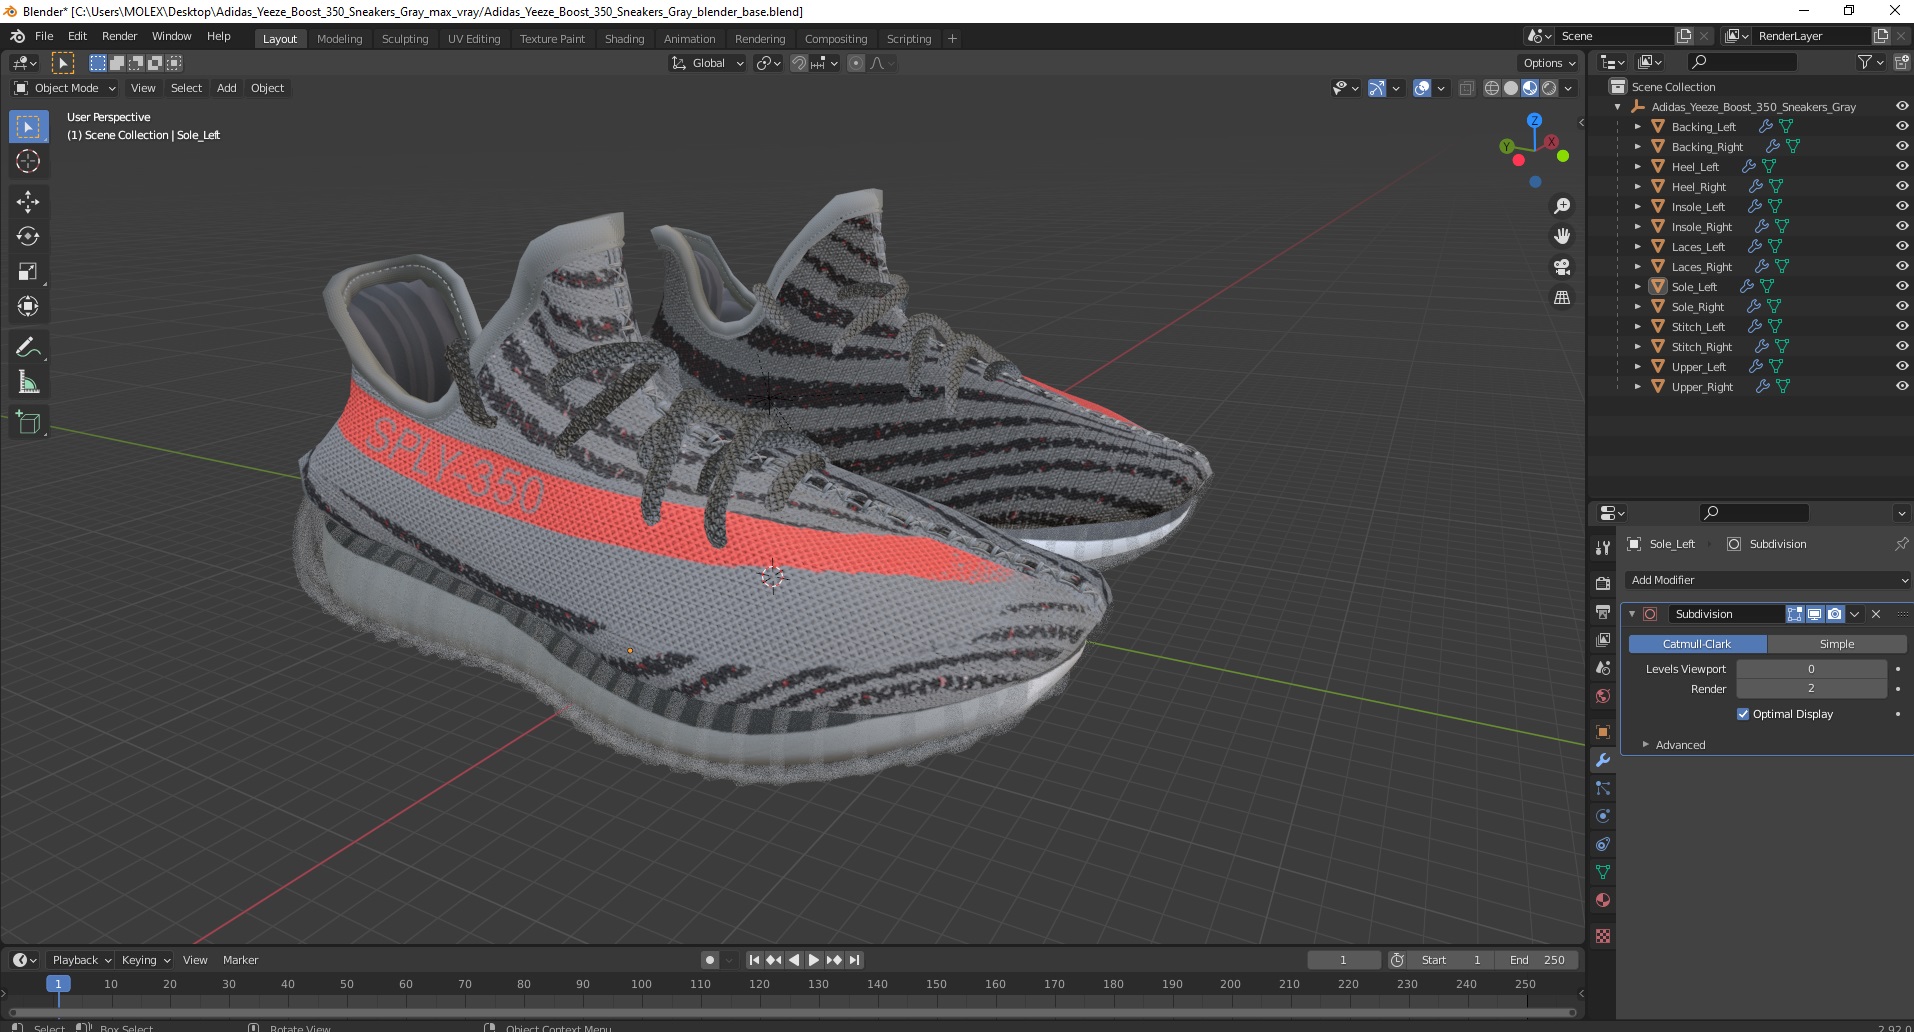Open the Render properties tab
This screenshot has height=1032, width=1914.
coord(1603,583)
